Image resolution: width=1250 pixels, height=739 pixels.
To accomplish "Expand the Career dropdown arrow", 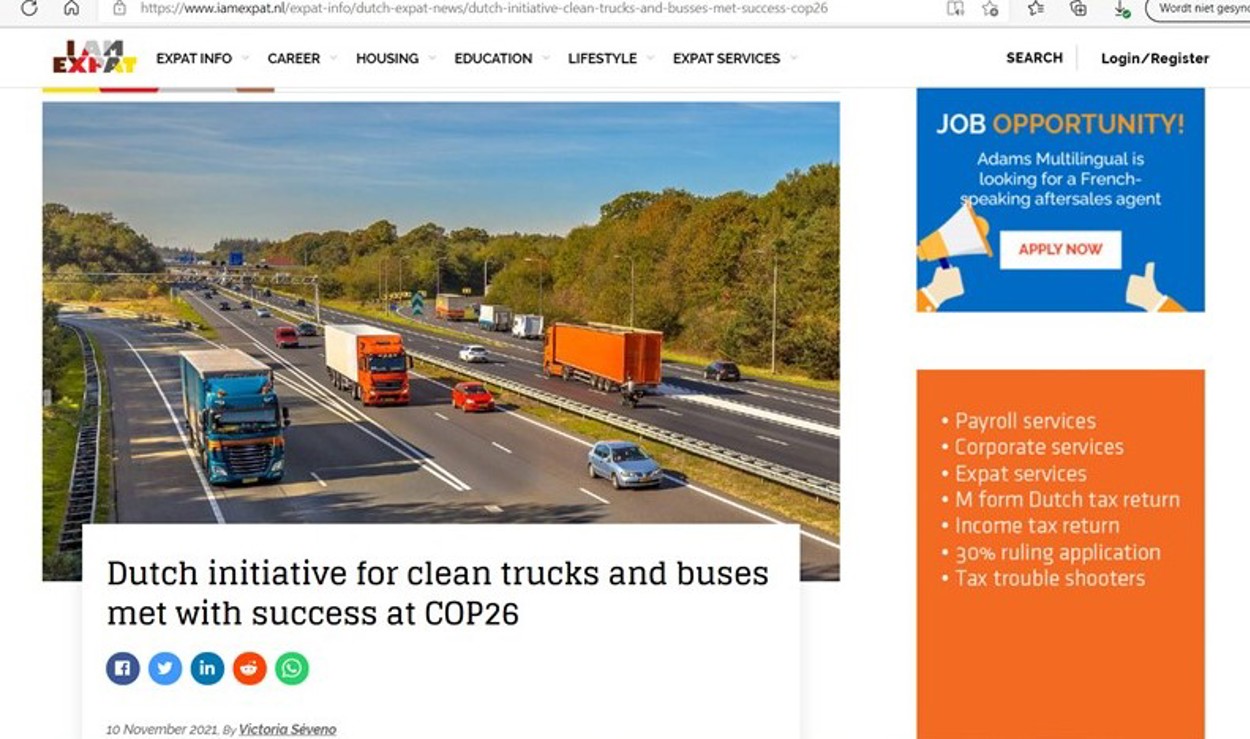I will (x=333, y=58).
